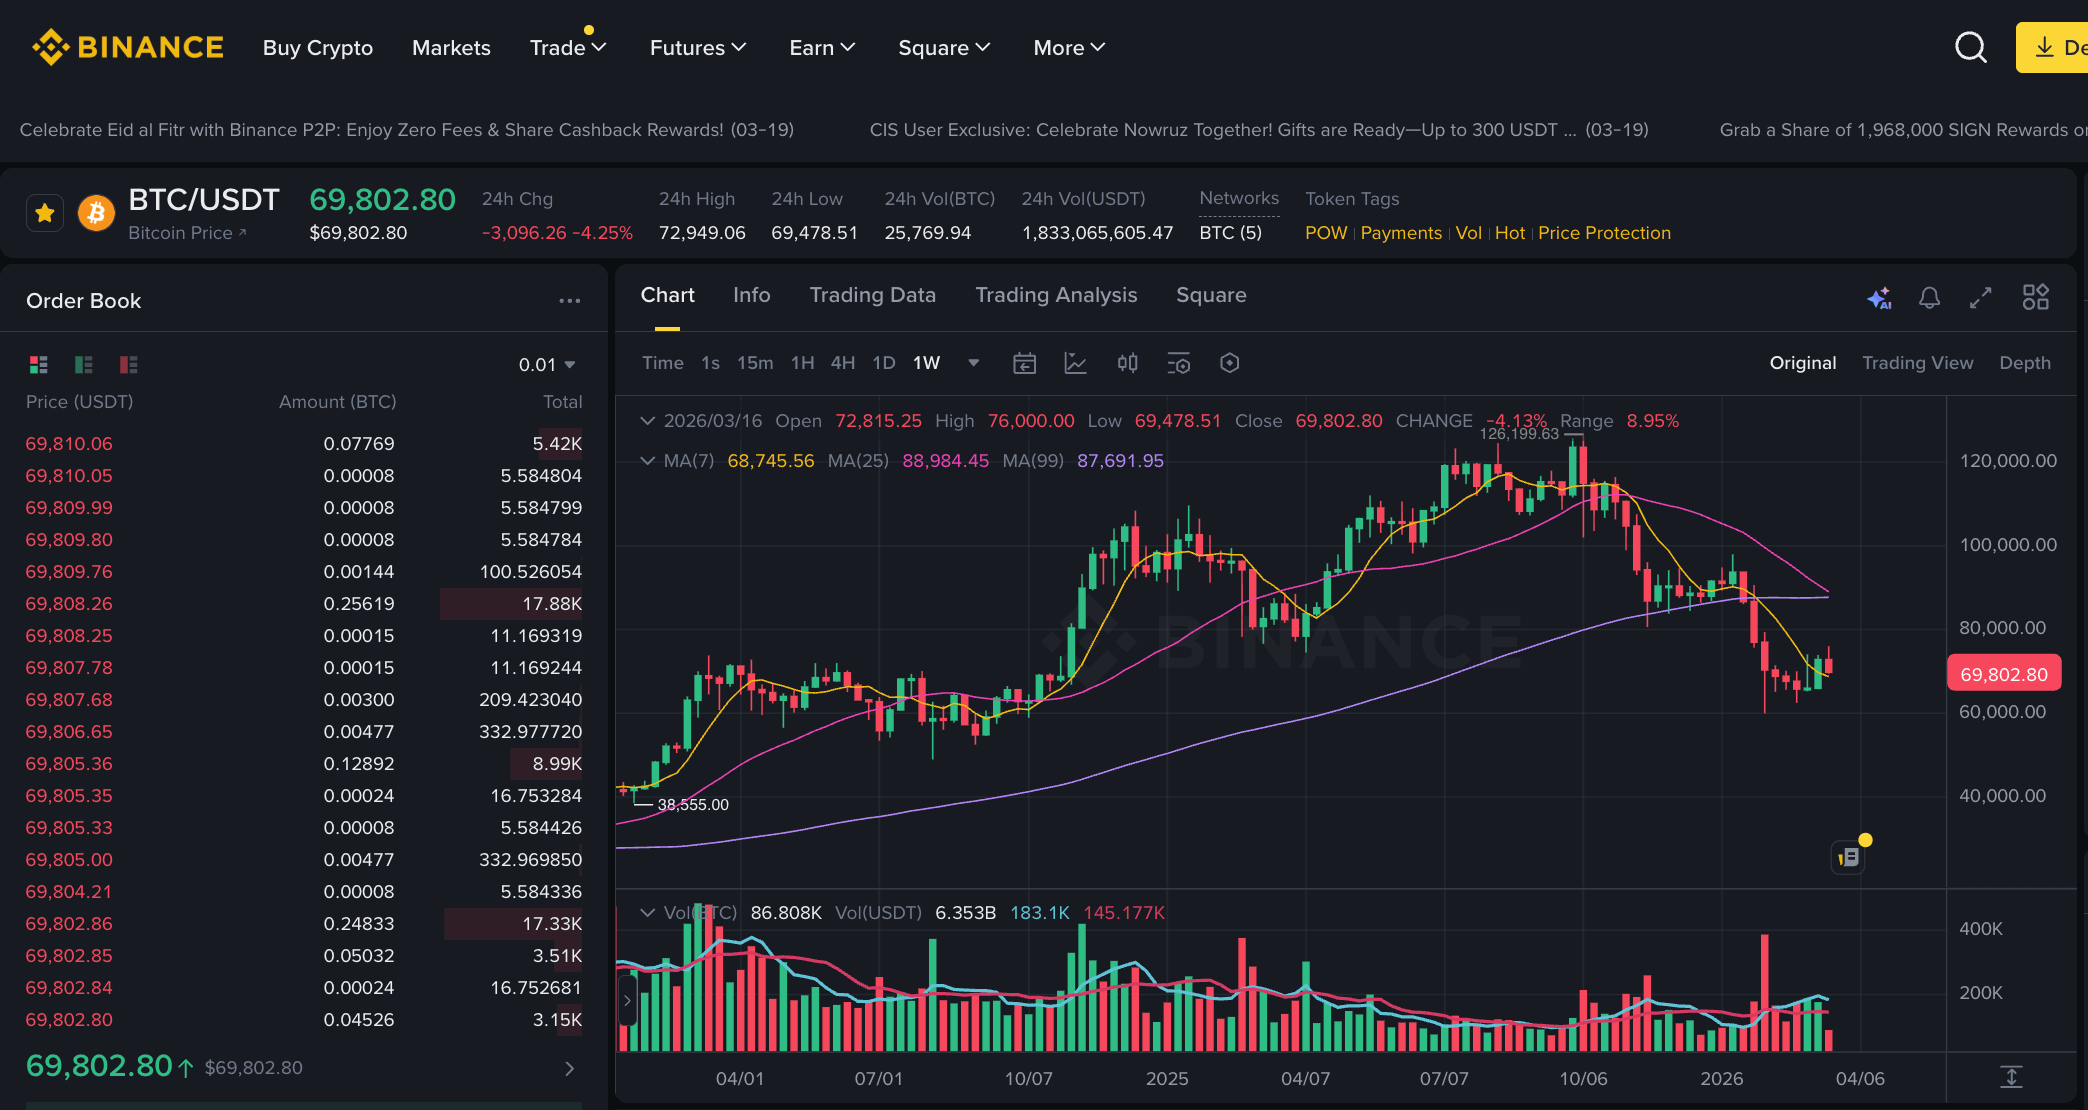
Task: Open the AI assistant sparkle icon
Action: 1879,298
